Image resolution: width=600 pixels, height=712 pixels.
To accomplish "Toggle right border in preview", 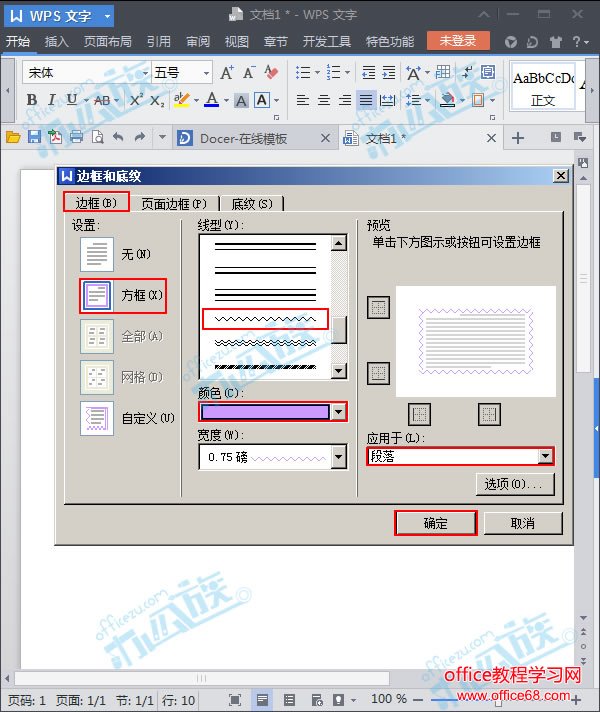I will tap(489, 414).
